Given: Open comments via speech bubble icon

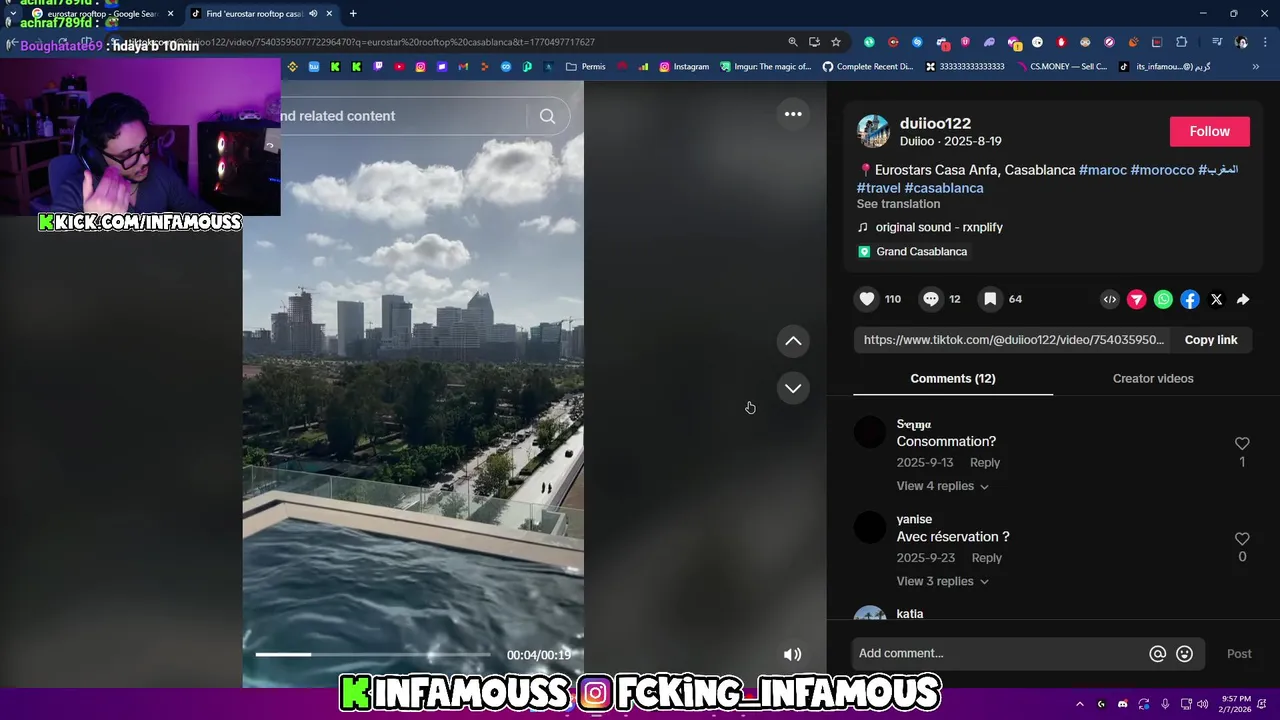Looking at the screenshot, I should pos(931,299).
